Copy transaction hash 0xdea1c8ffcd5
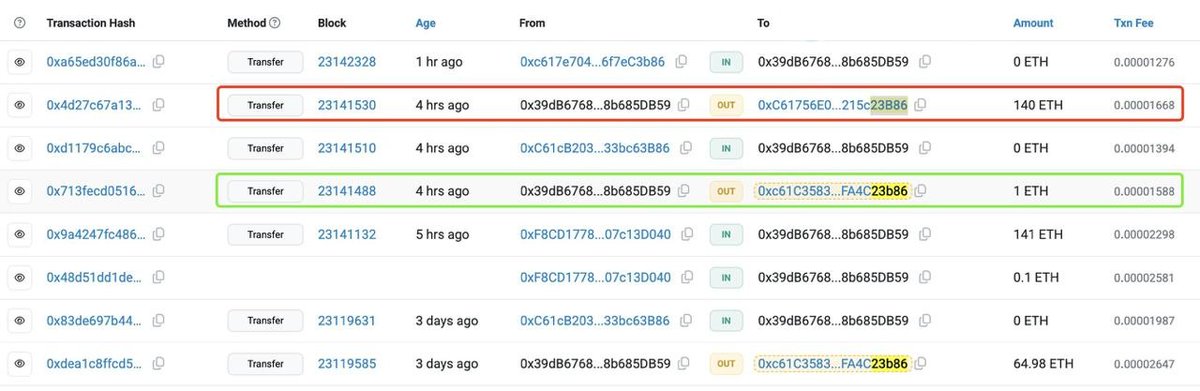1200x391 pixels. coord(158,364)
